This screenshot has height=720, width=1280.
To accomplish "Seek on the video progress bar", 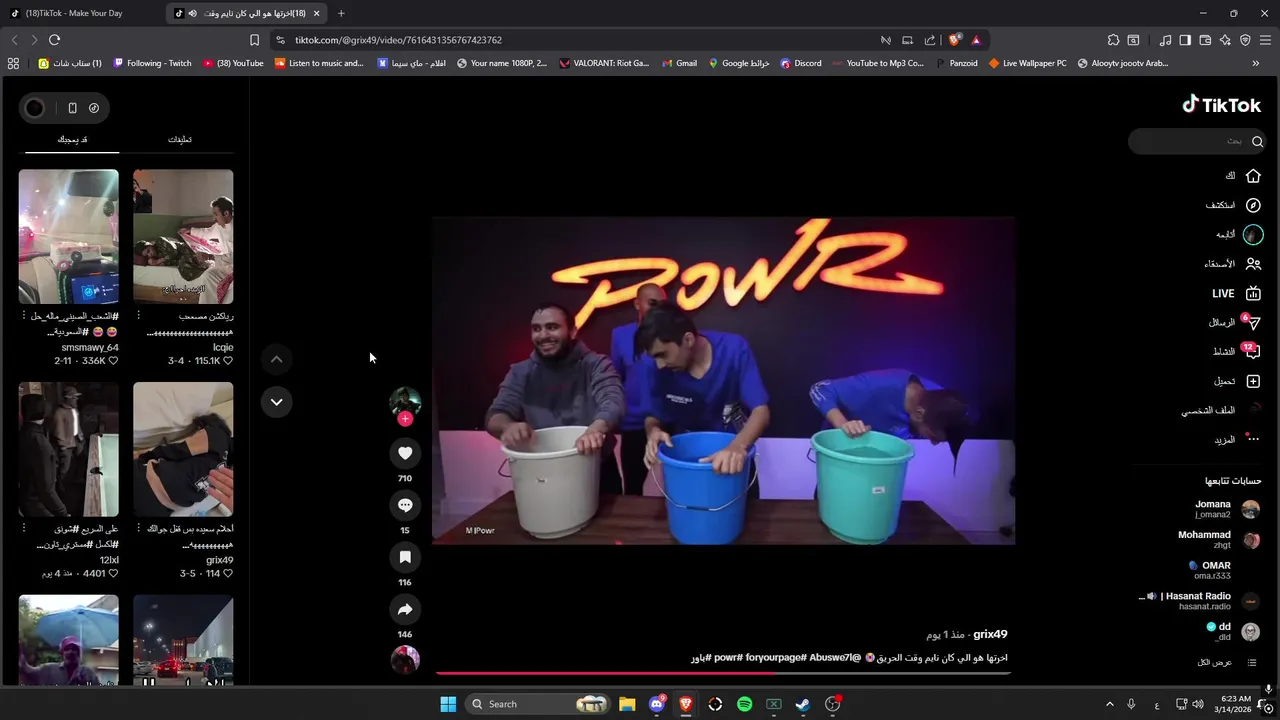I will [724, 673].
